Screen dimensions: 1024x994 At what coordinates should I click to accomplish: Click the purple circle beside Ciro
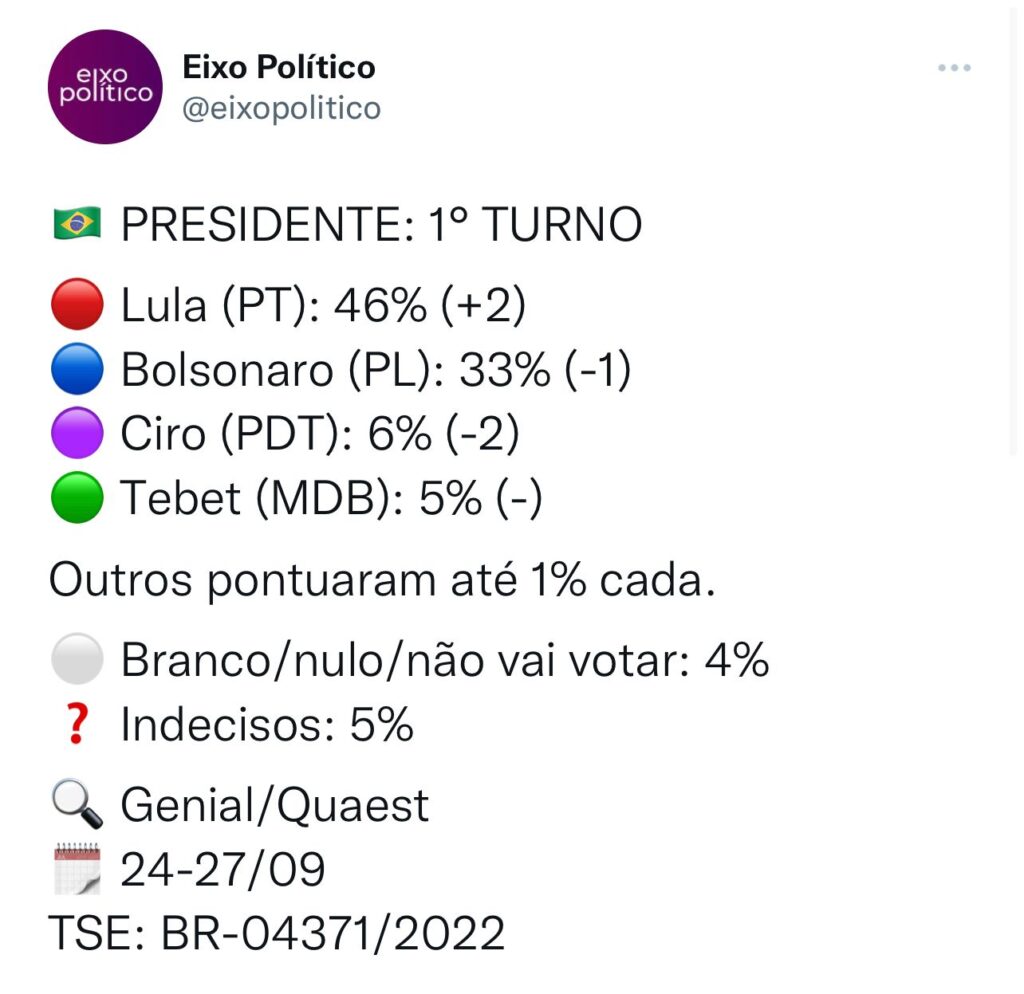point(76,434)
